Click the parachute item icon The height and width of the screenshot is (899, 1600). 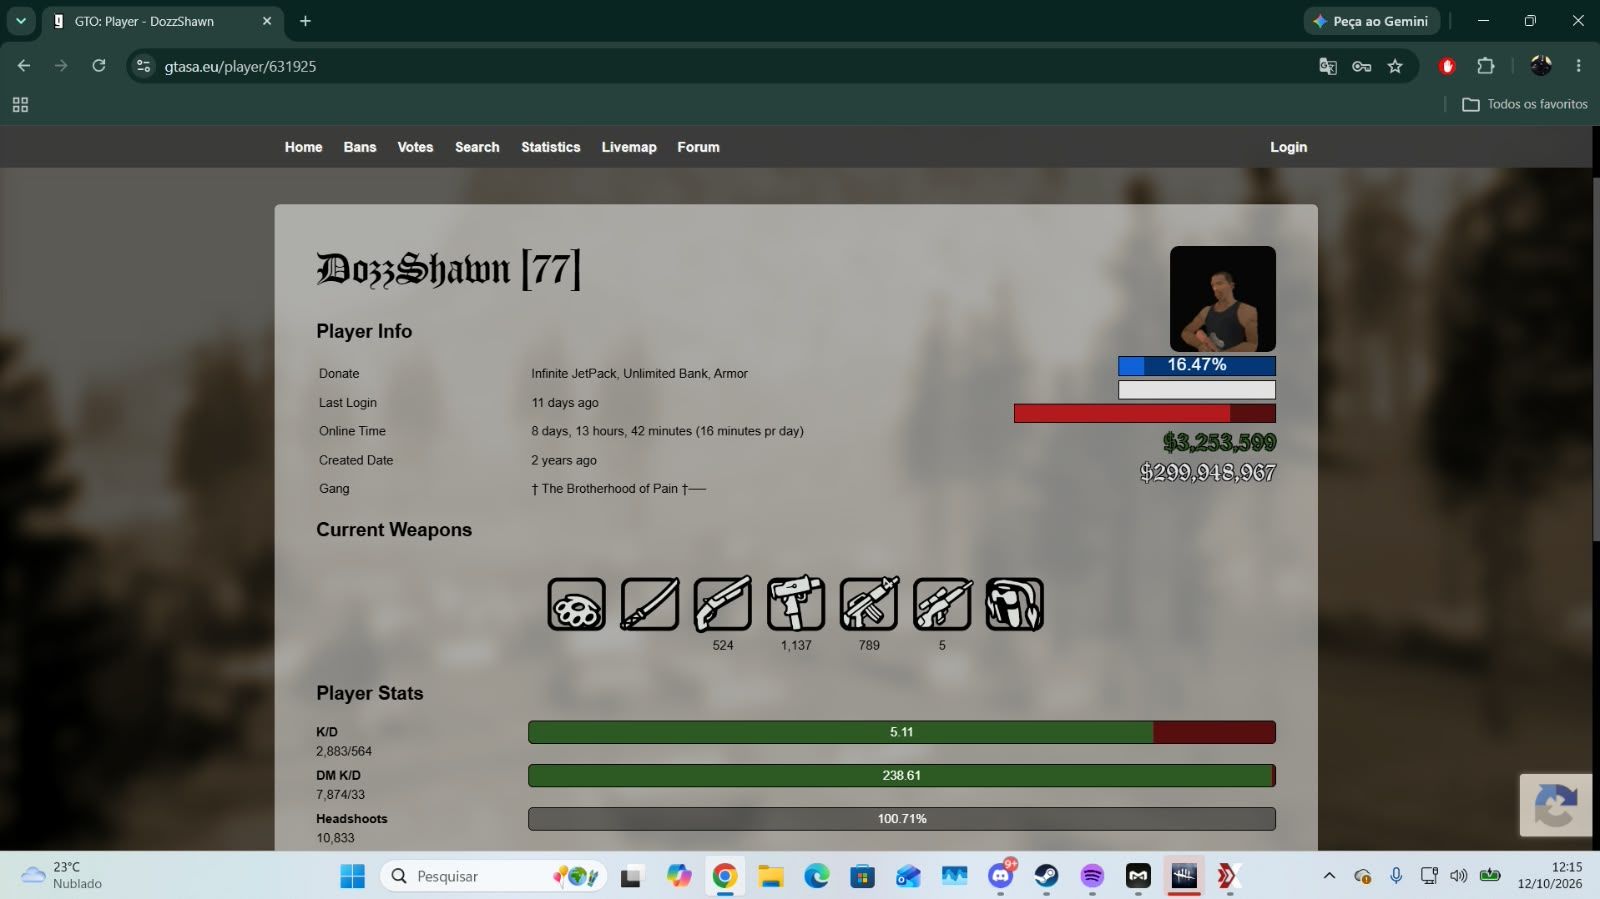click(x=1015, y=604)
